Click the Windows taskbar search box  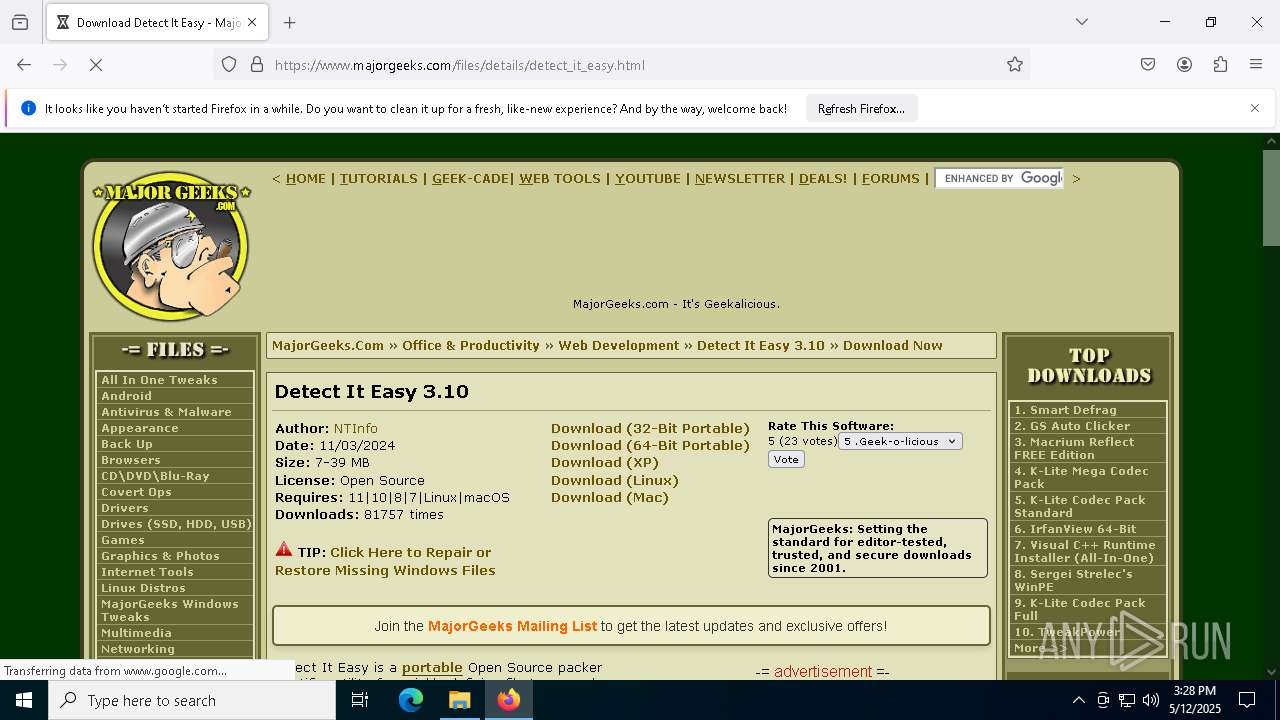point(192,700)
